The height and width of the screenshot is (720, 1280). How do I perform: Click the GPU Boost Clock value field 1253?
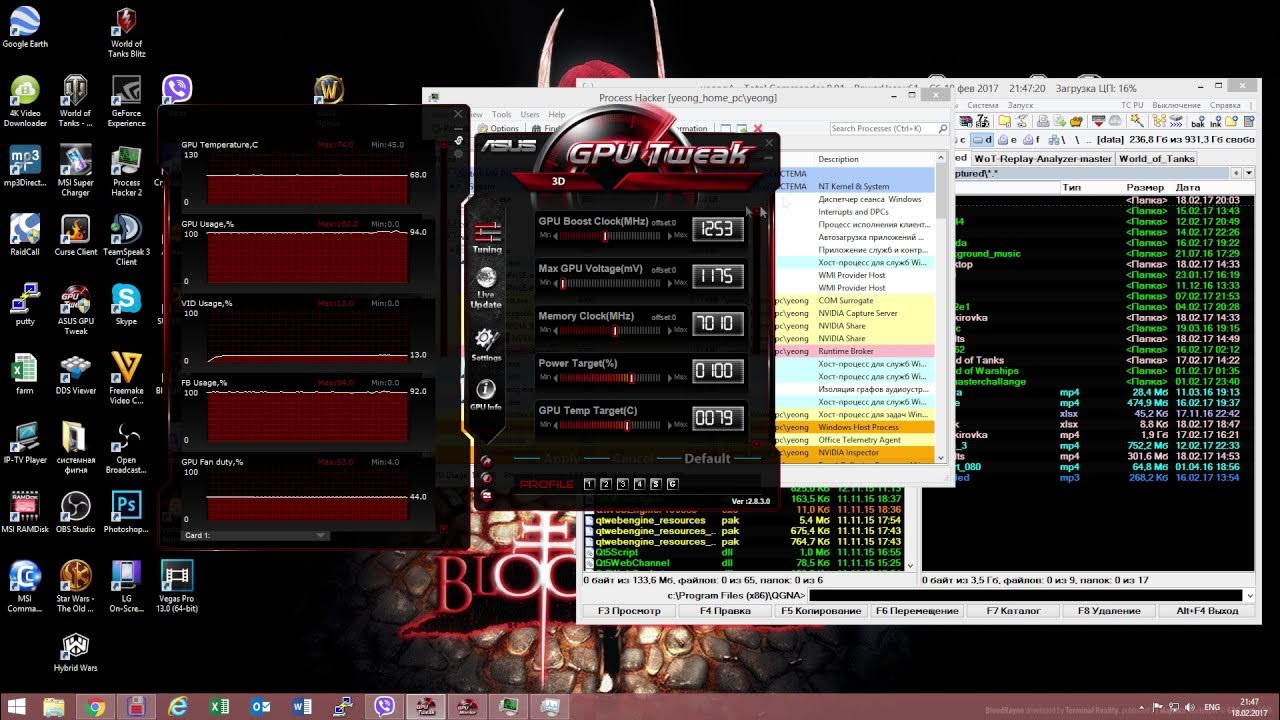(718, 229)
